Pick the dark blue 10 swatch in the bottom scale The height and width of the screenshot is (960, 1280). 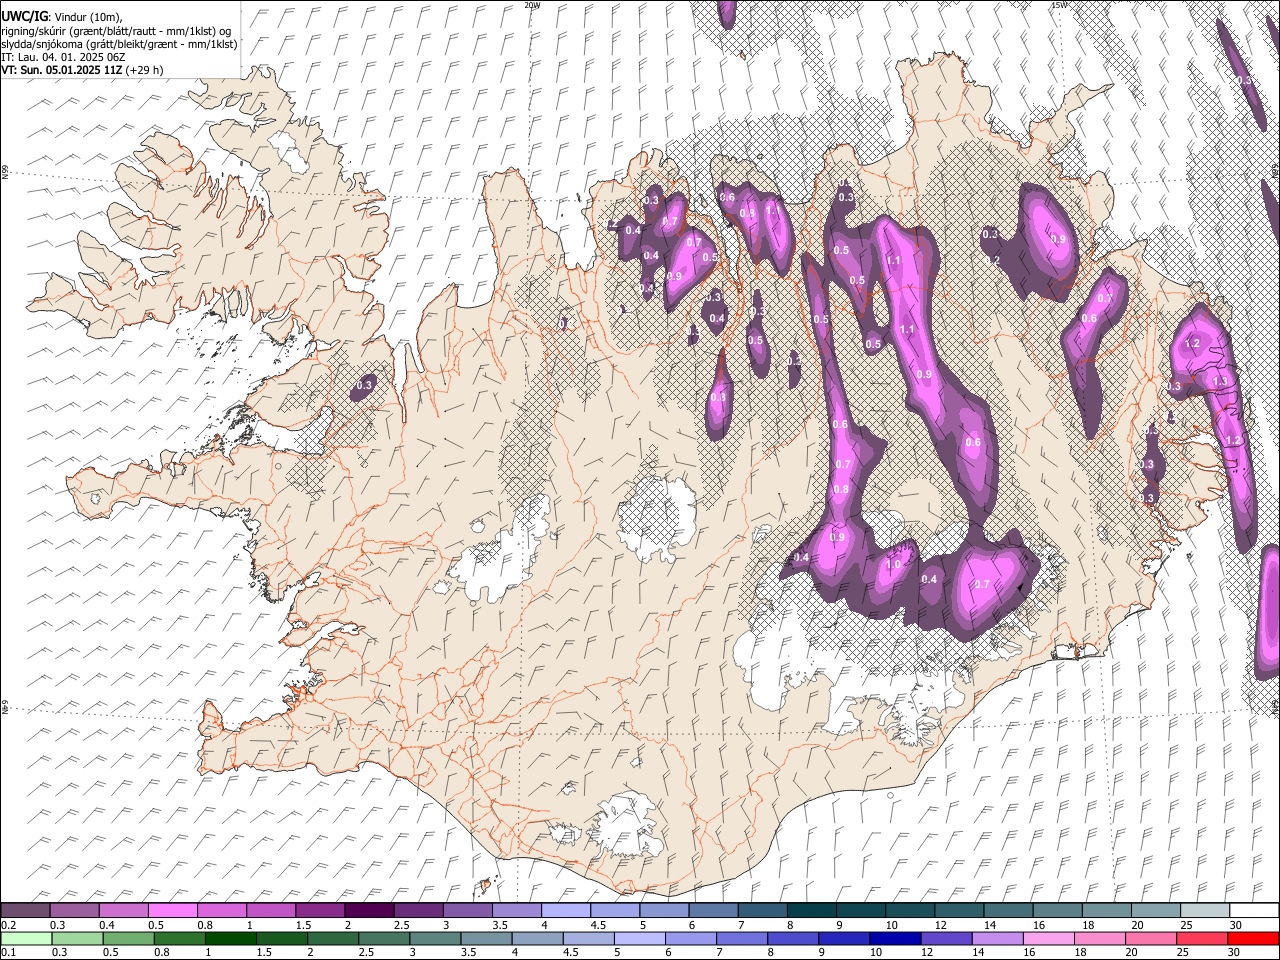pos(894,938)
